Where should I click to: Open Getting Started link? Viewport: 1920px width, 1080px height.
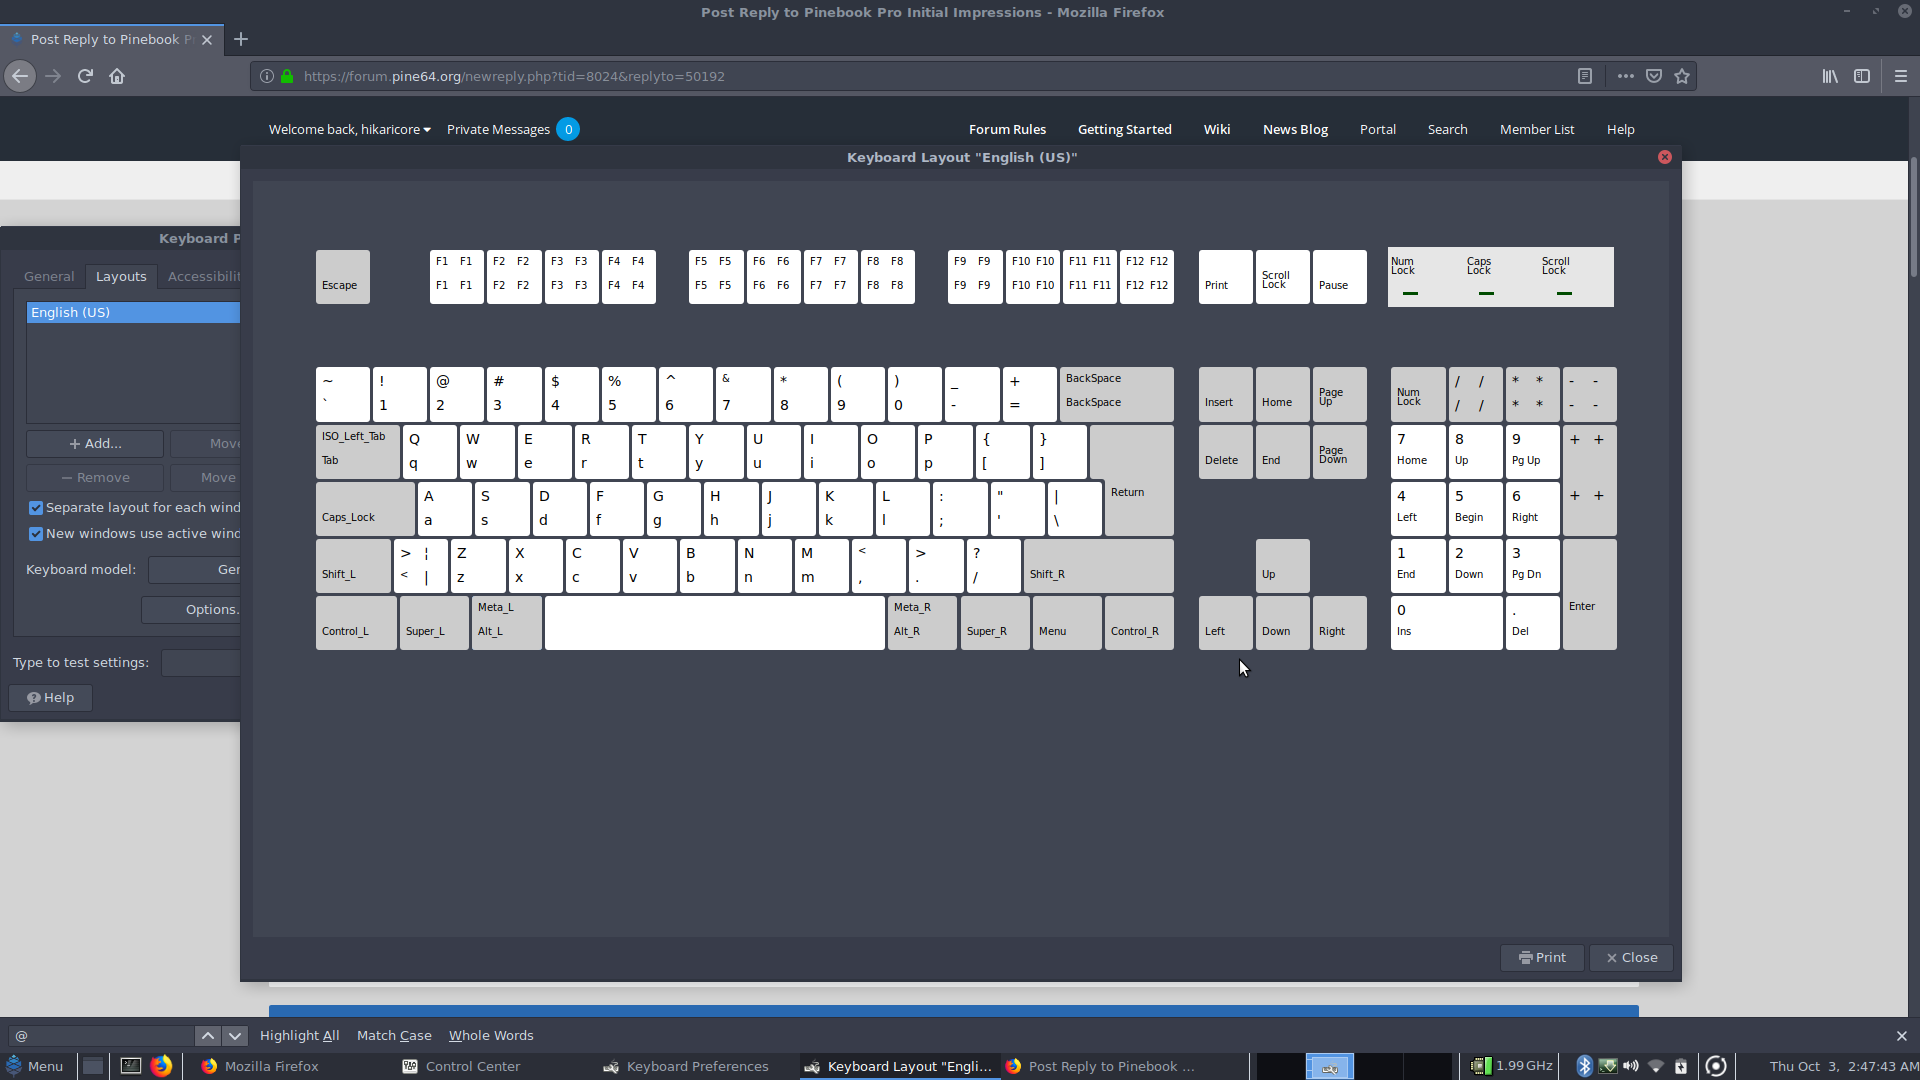click(x=1124, y=130)
